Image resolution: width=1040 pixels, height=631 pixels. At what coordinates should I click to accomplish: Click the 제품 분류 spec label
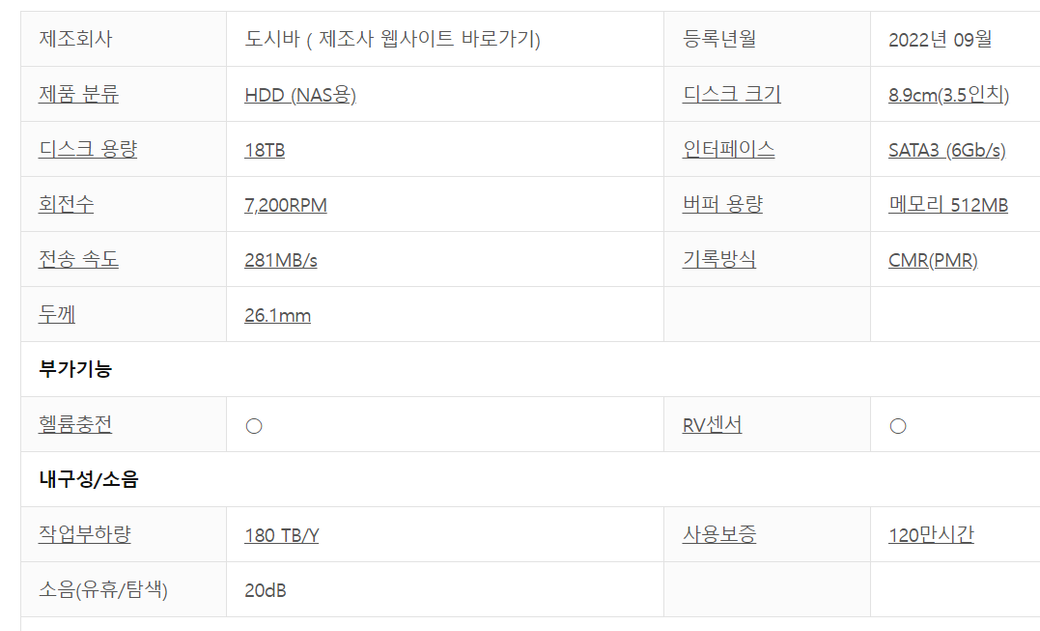click(79, 95)
